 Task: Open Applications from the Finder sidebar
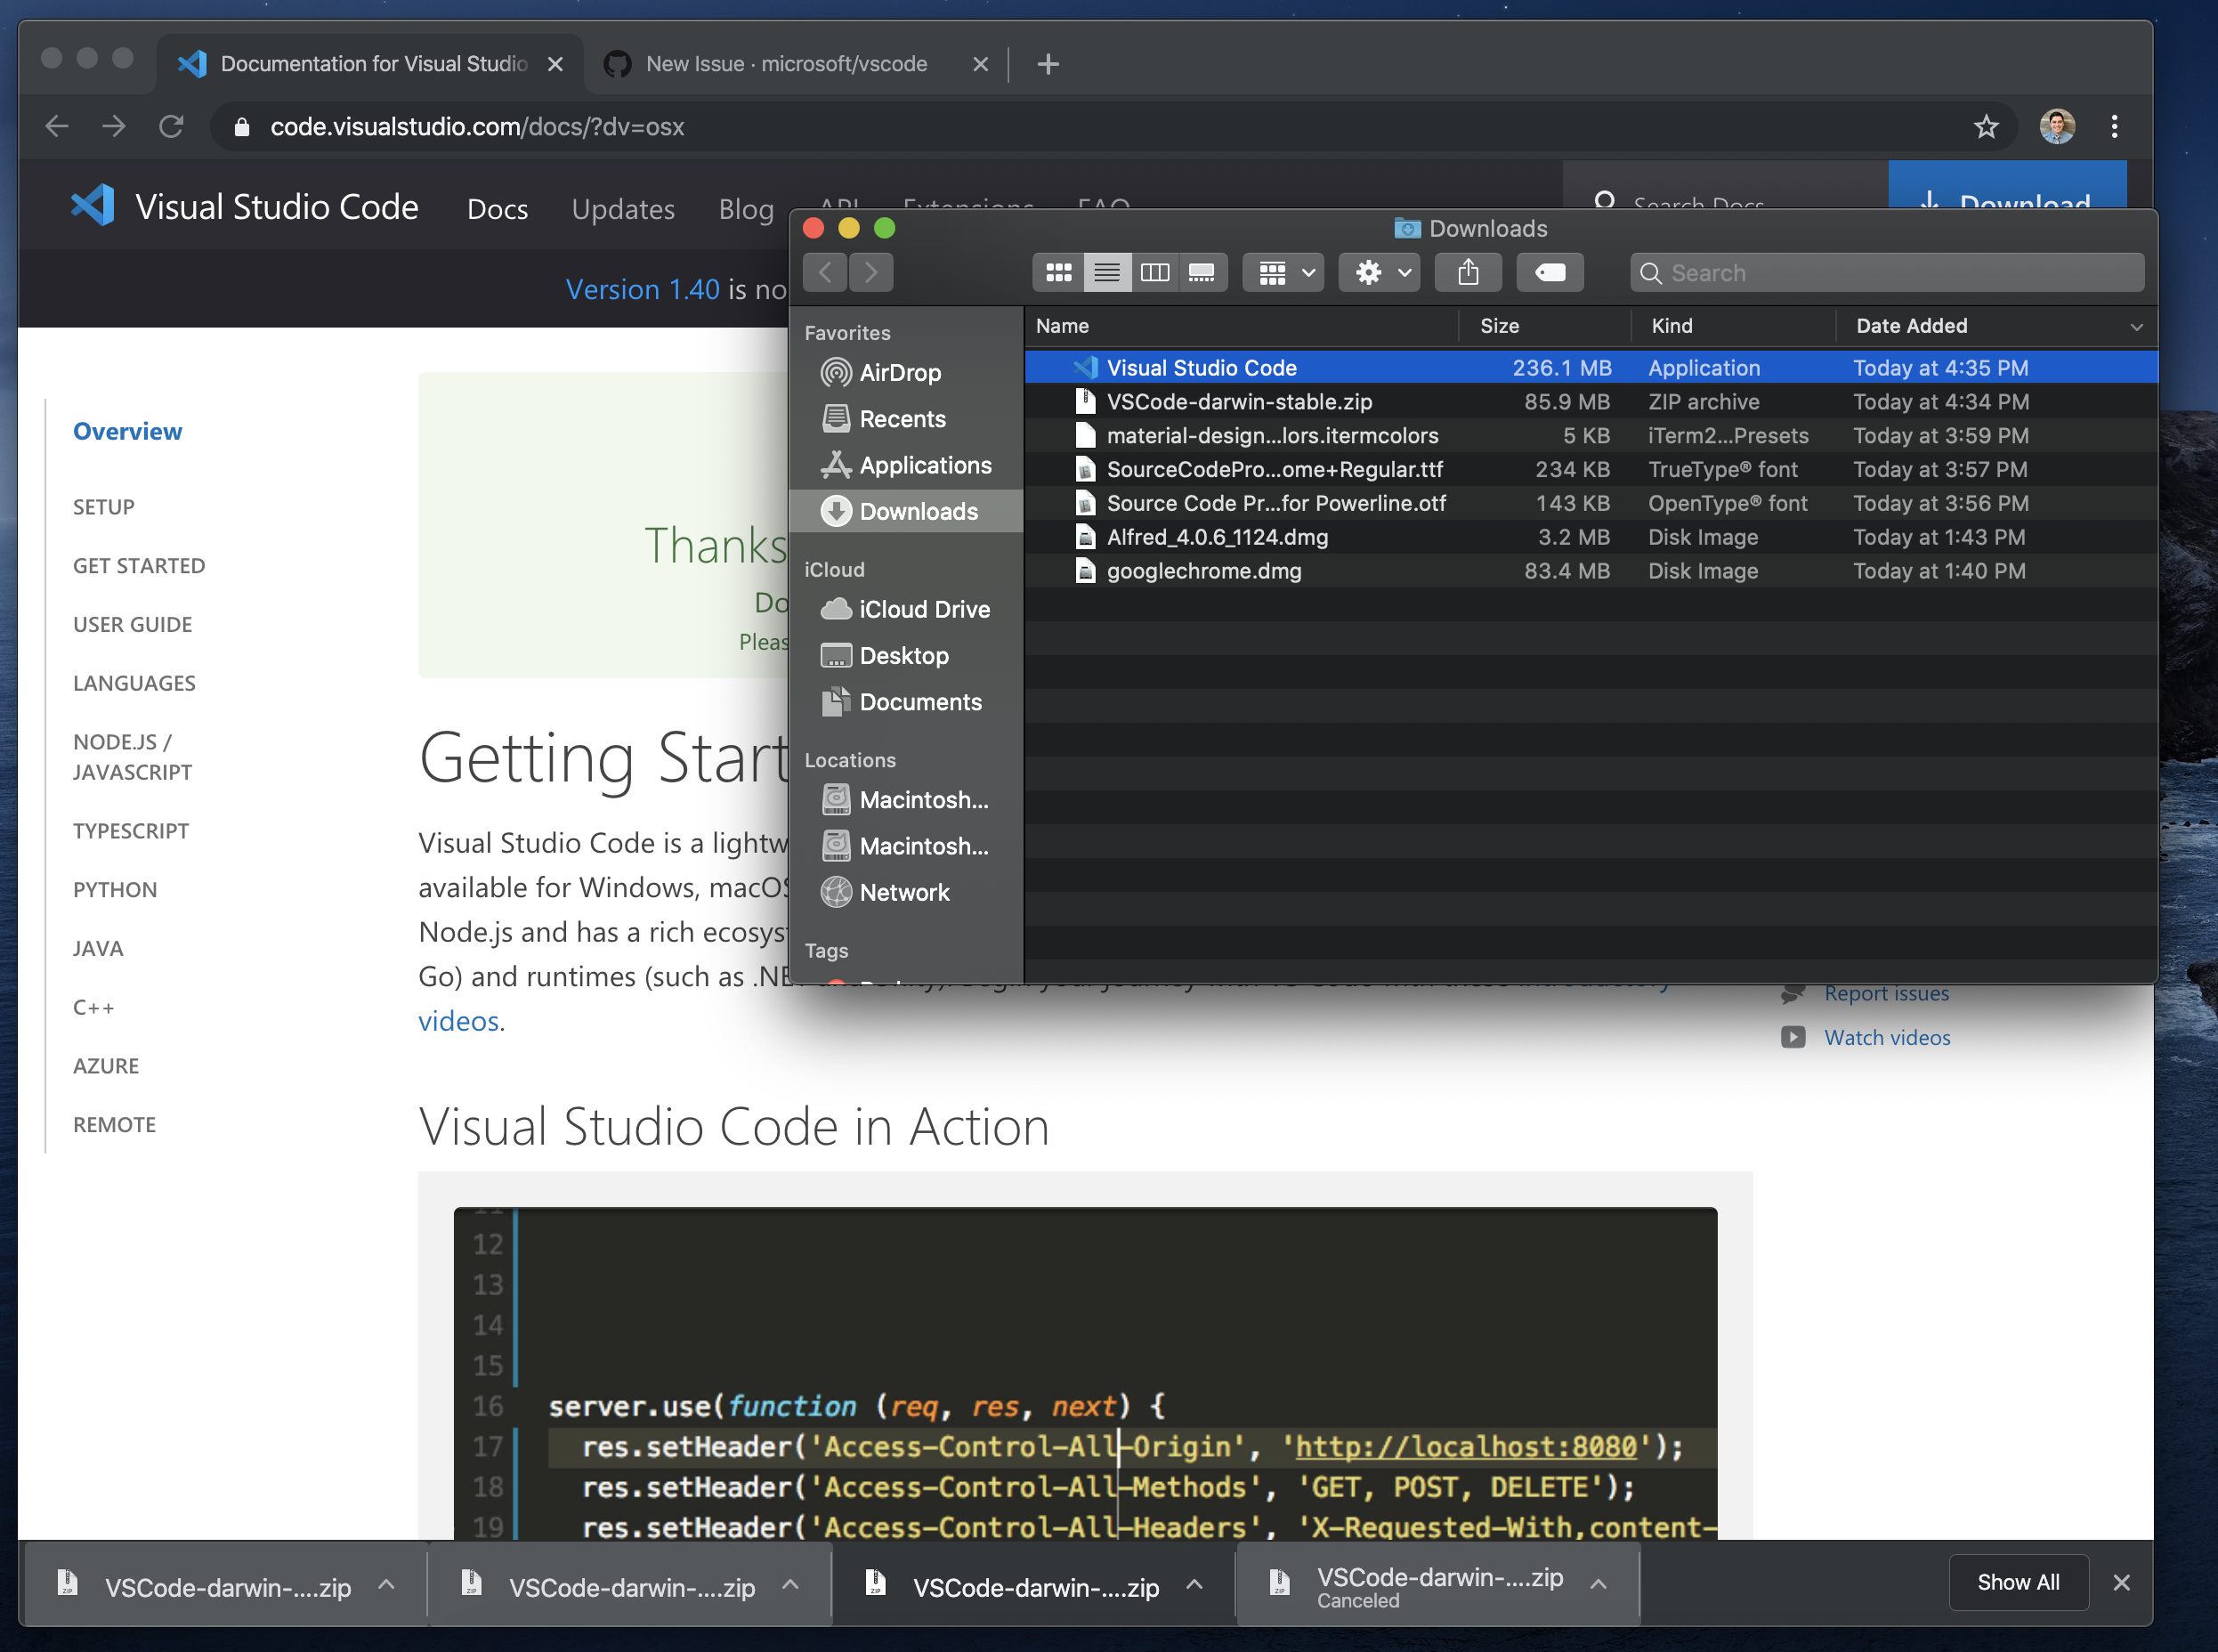click(x=925, y=465)
